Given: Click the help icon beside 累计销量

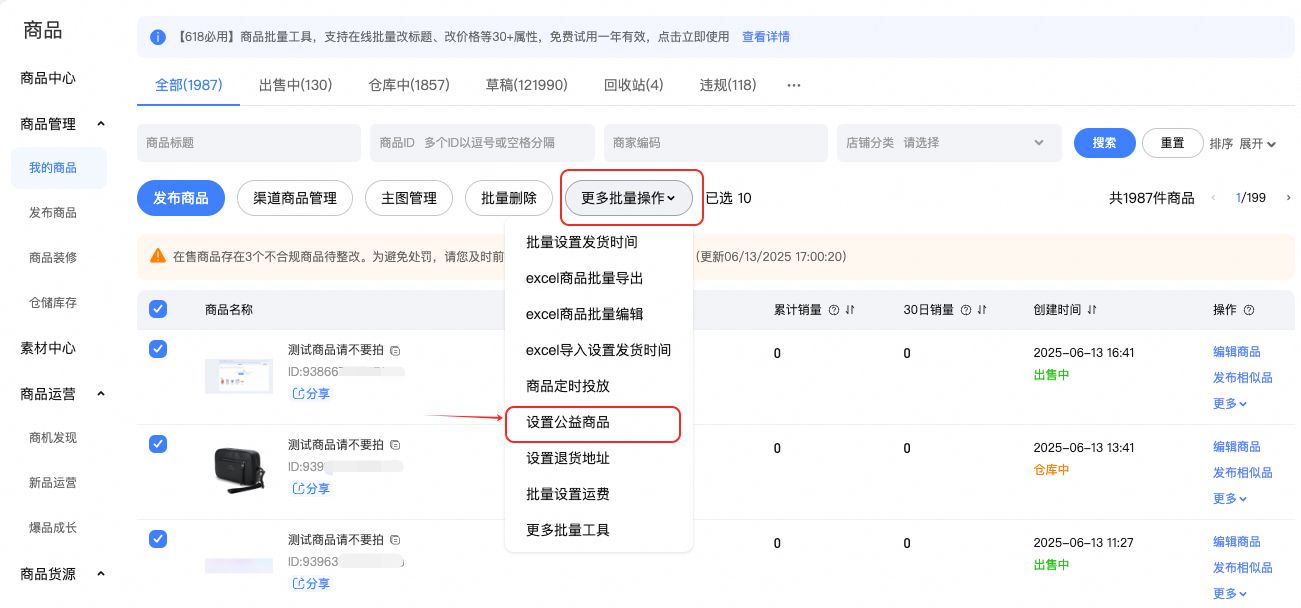Looking at the screenshot, I should click(x=833, y=310).
